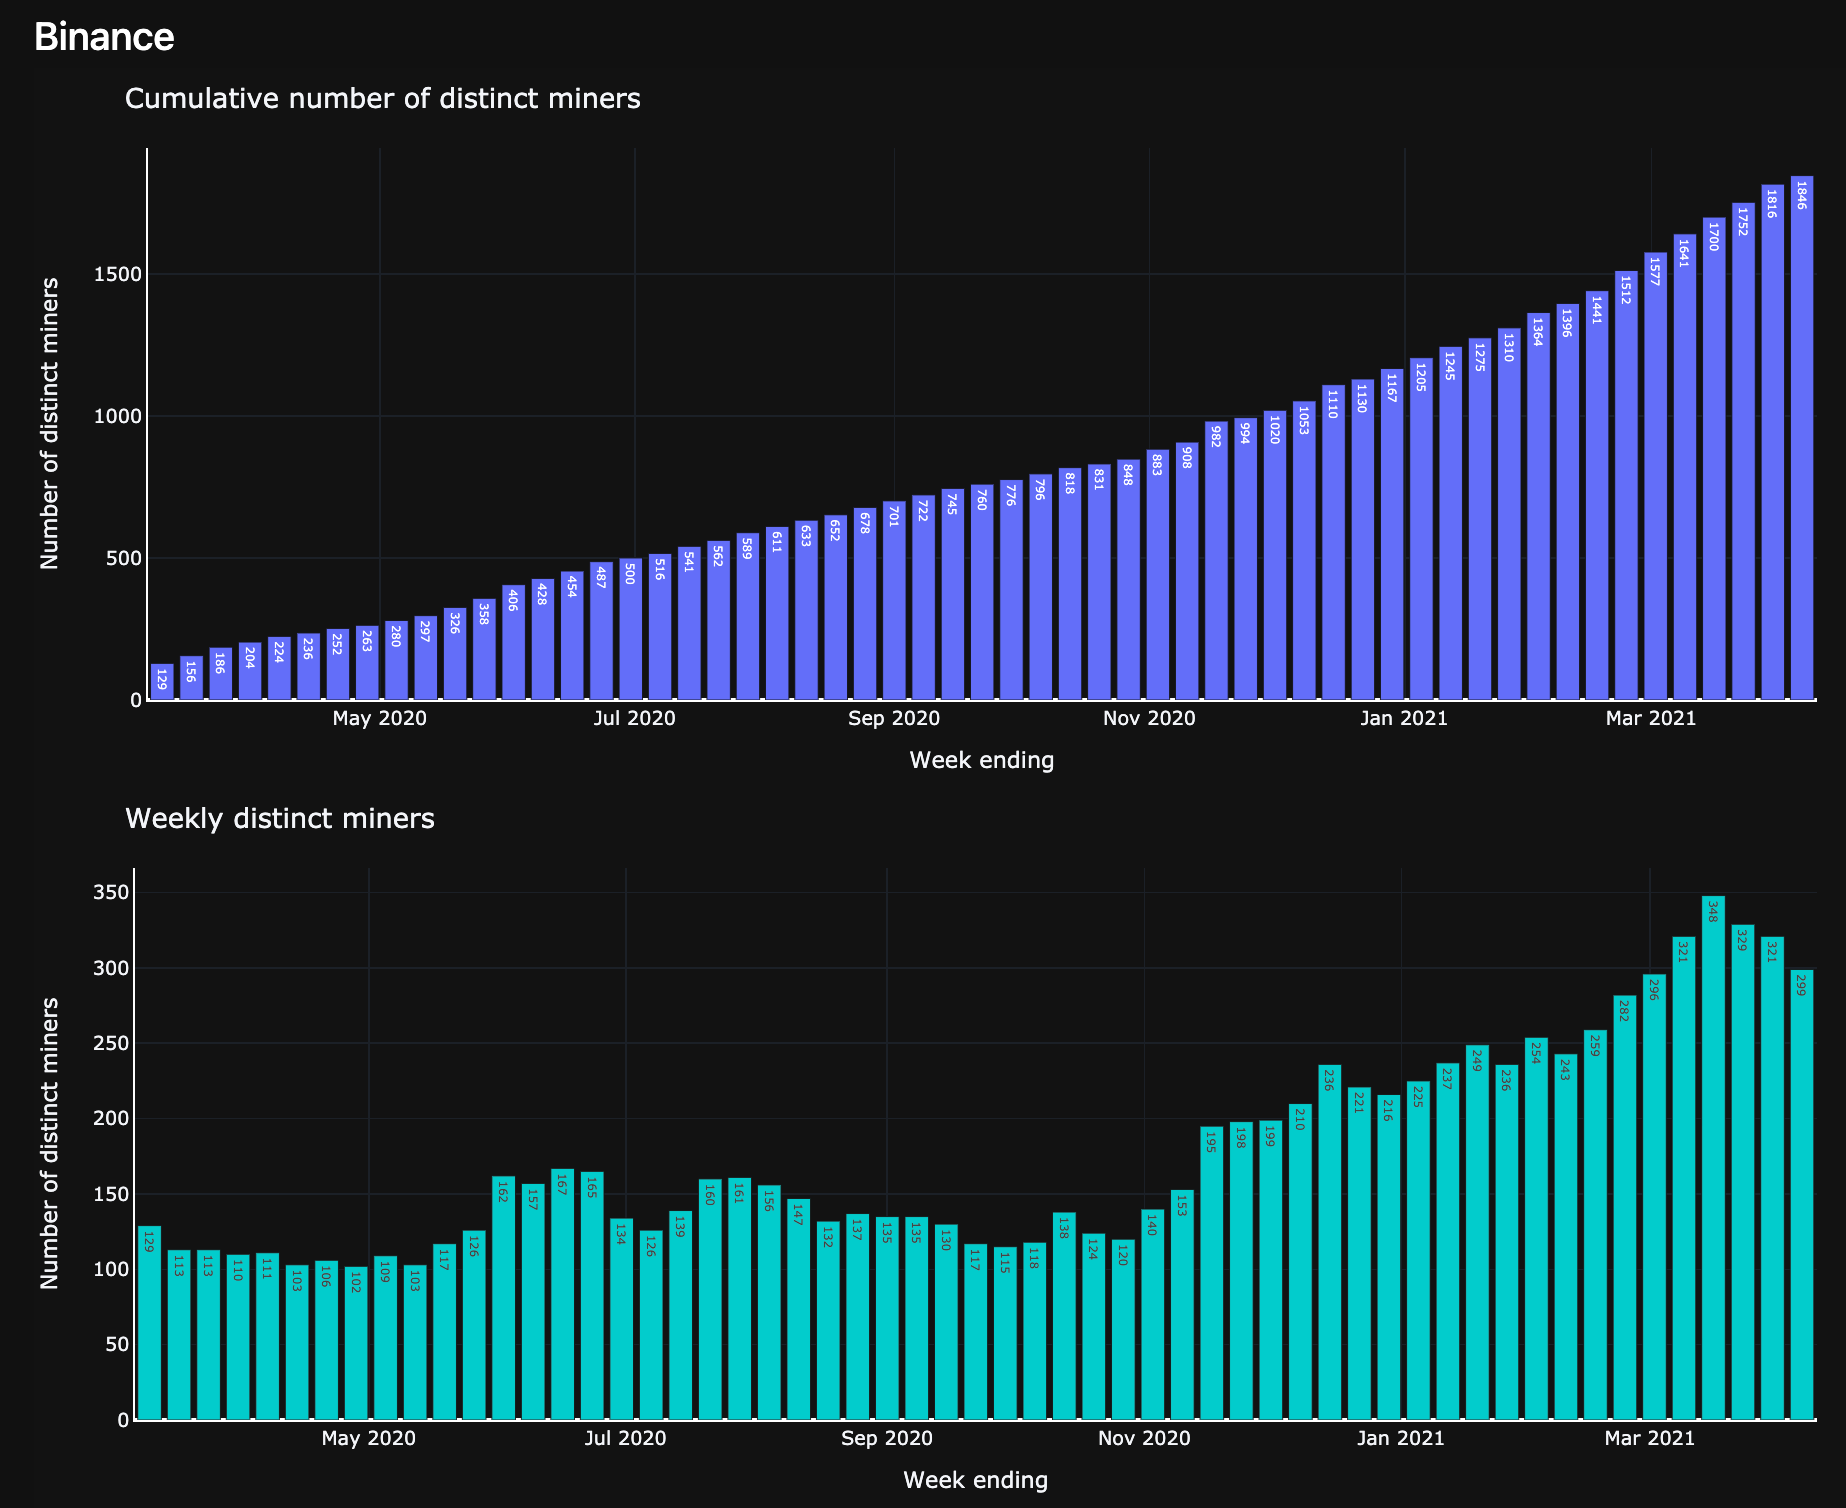Viewport: 1846px width, 1508px height.
Task: Select the cumulative bar labeled 1700
Action: (x=1714, y=459)
